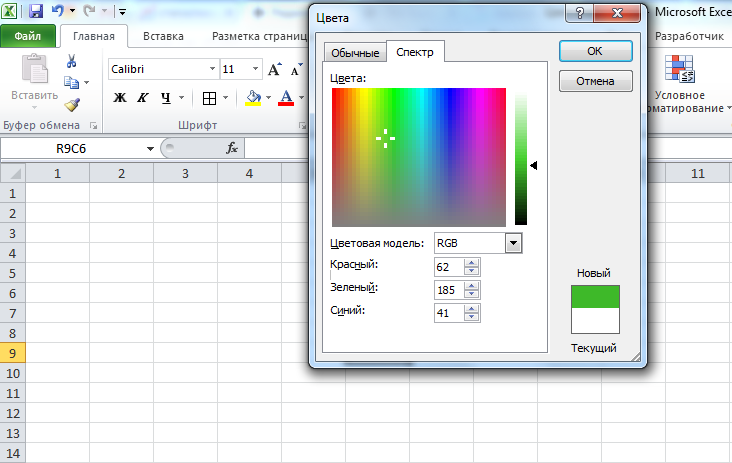Decrease the Красный value with down arrow

(472, 271)
